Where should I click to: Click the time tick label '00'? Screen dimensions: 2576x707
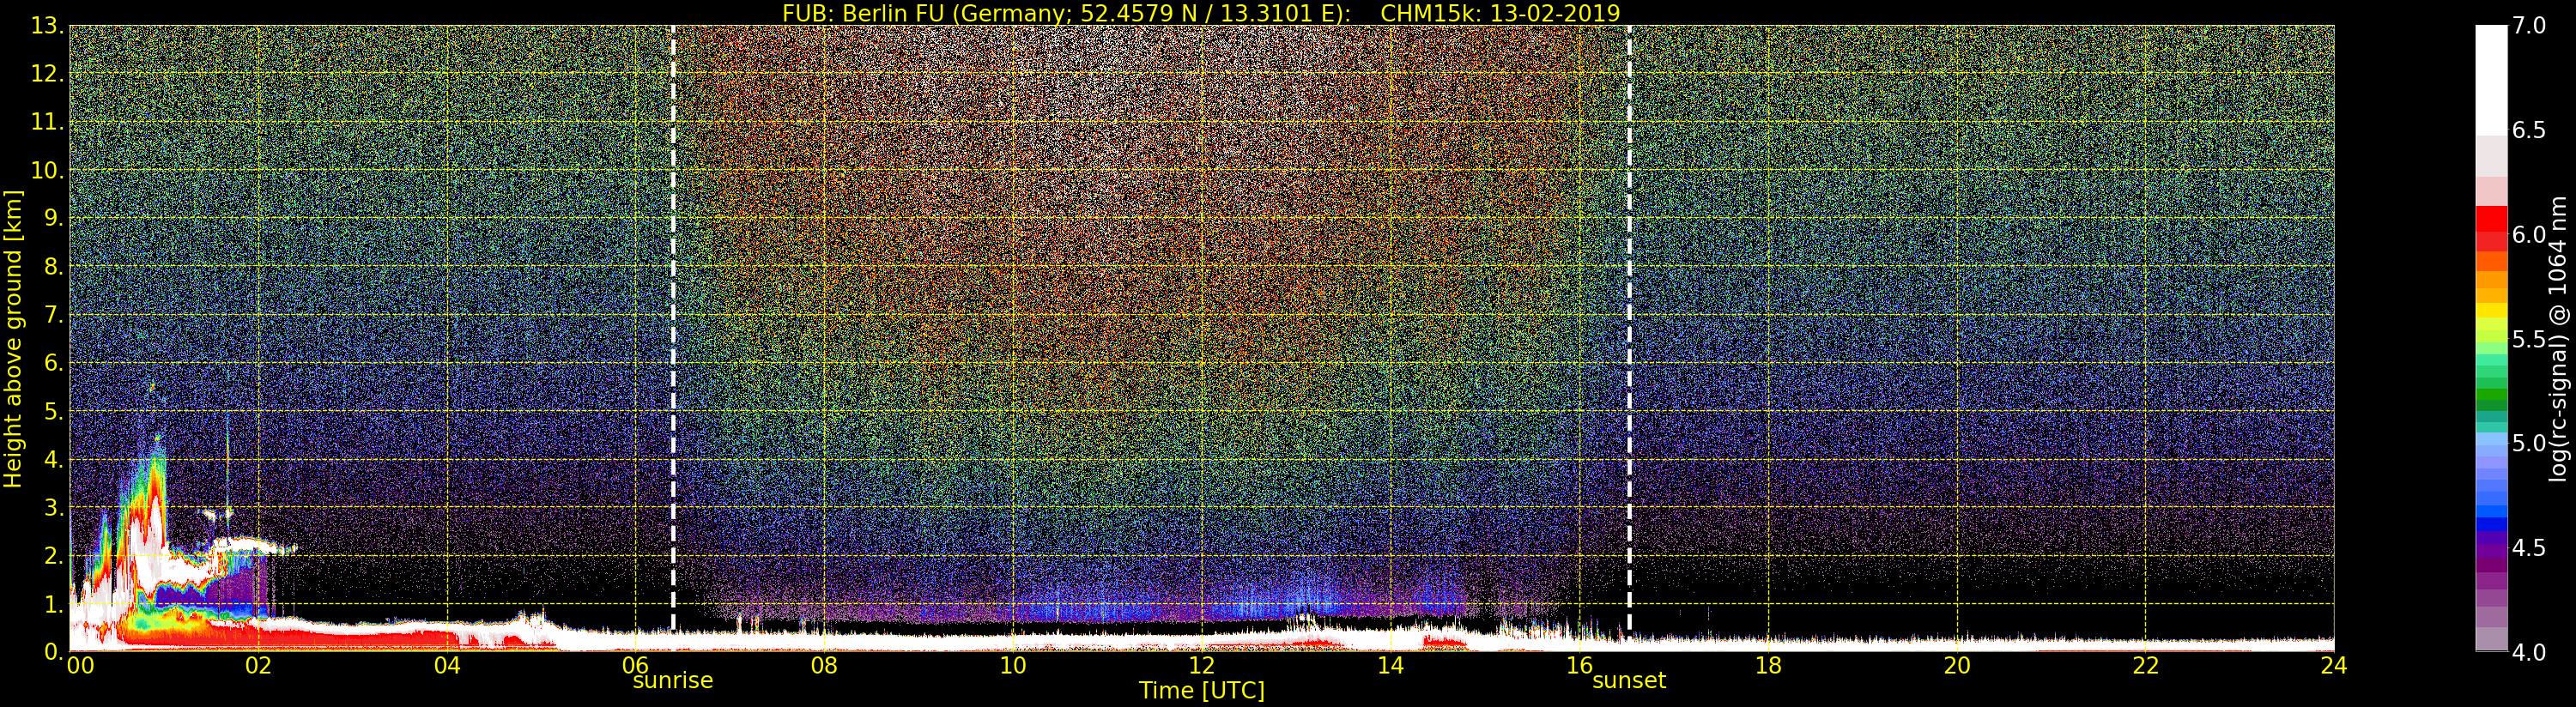coord(80,665)
